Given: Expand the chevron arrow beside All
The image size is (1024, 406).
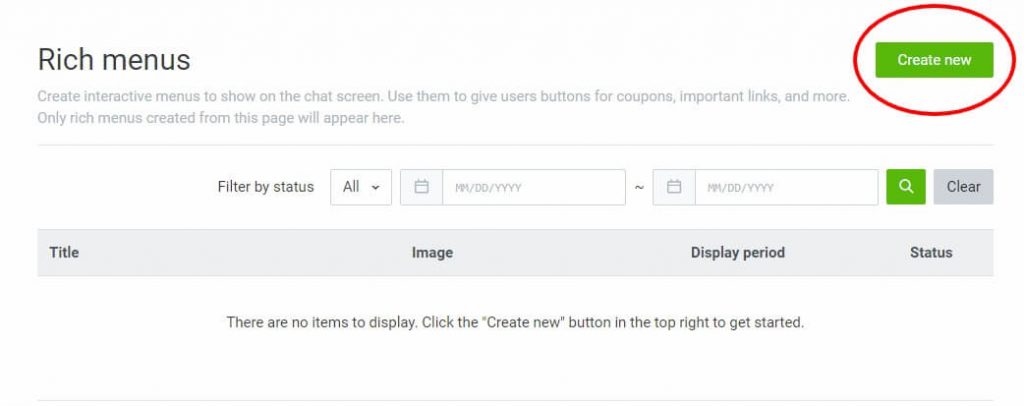Looking at the screenshot, I should pyautogui.click(x=376, y=187).
